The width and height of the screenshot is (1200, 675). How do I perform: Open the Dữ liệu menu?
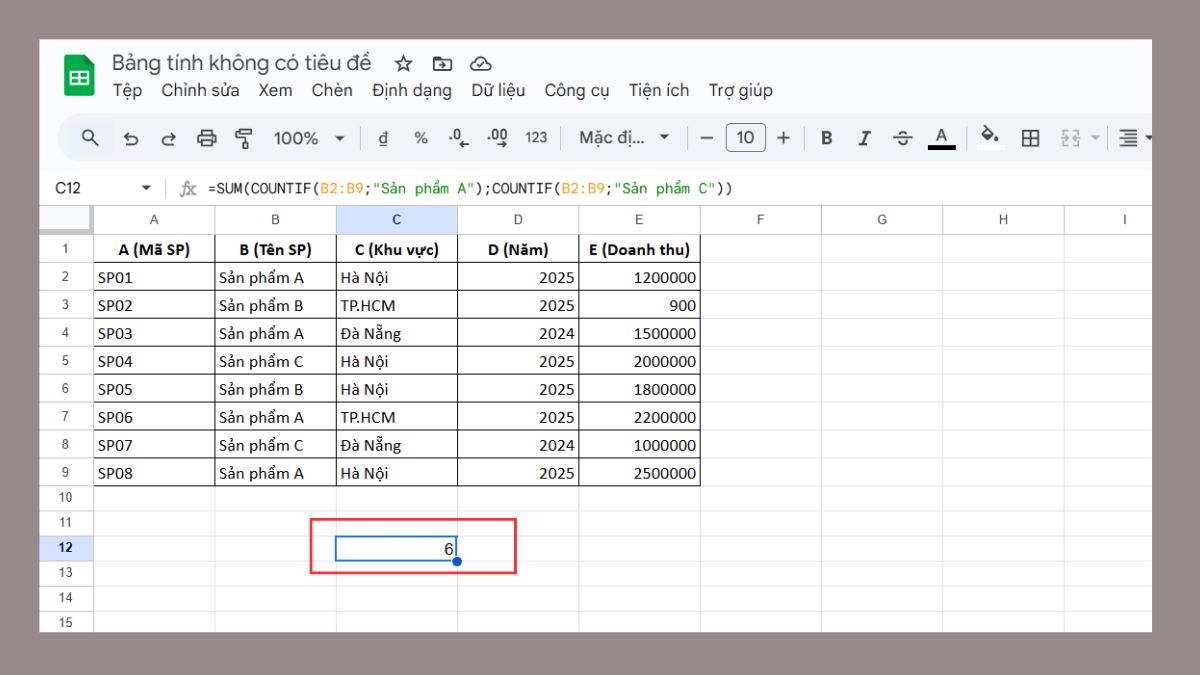click(498, 90)
